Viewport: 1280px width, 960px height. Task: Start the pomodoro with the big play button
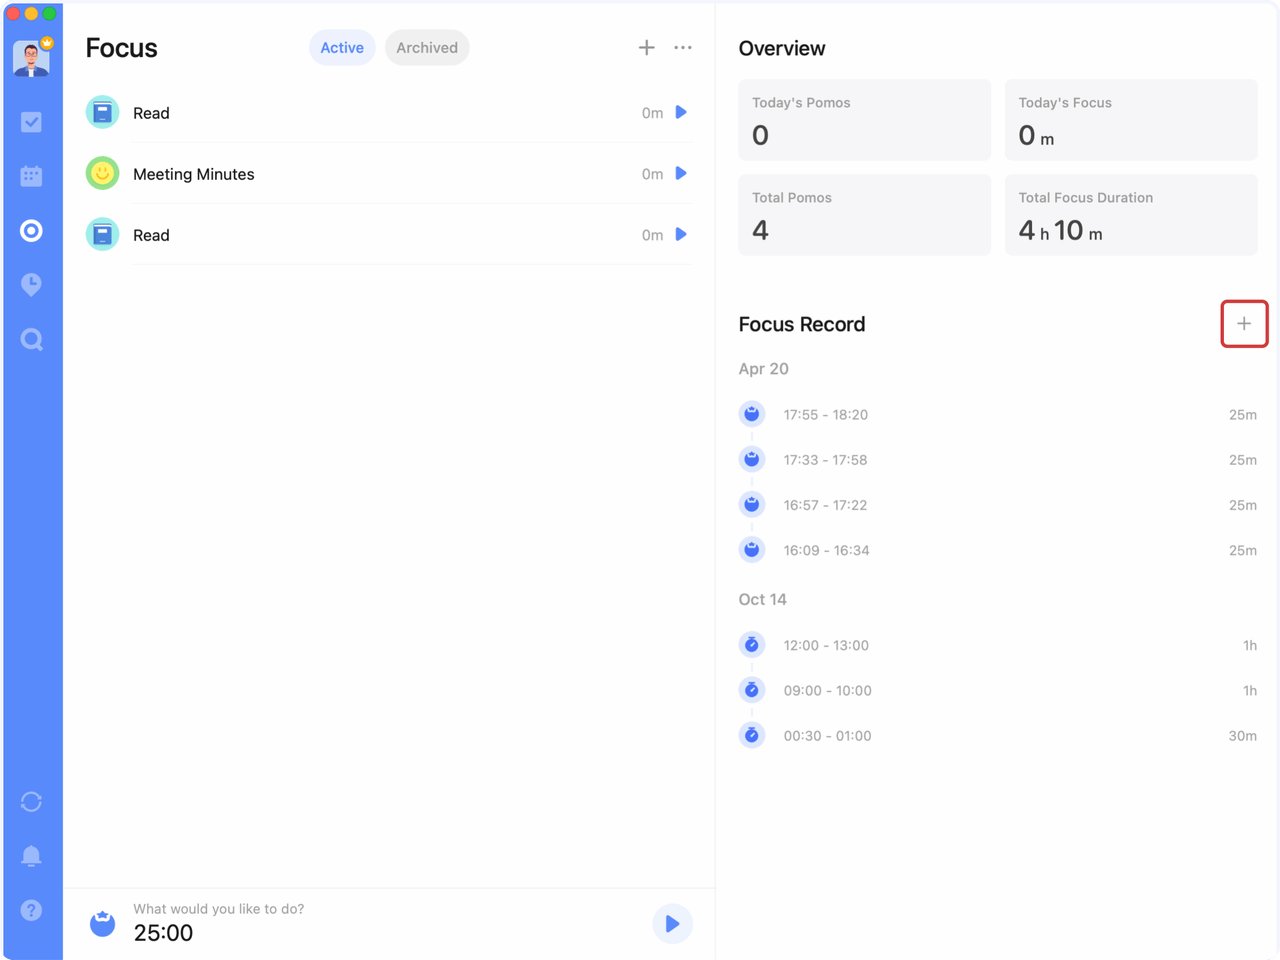coord(672,923)
